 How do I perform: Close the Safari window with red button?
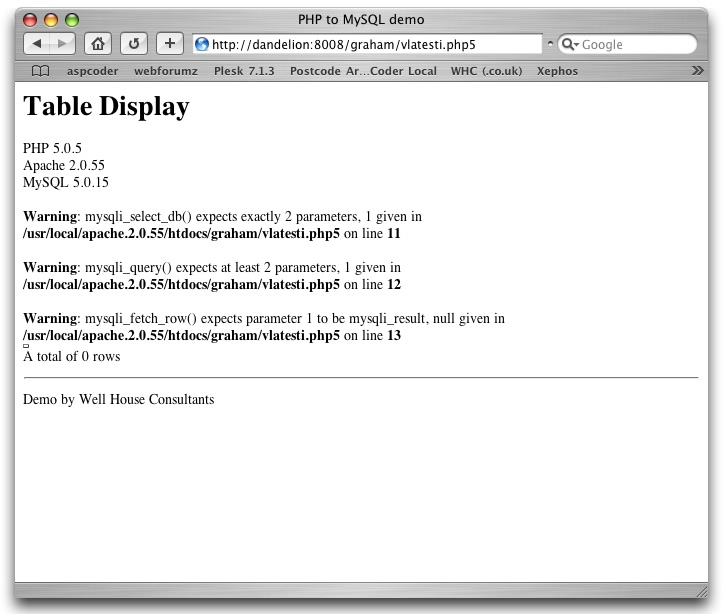coord(30,20)
